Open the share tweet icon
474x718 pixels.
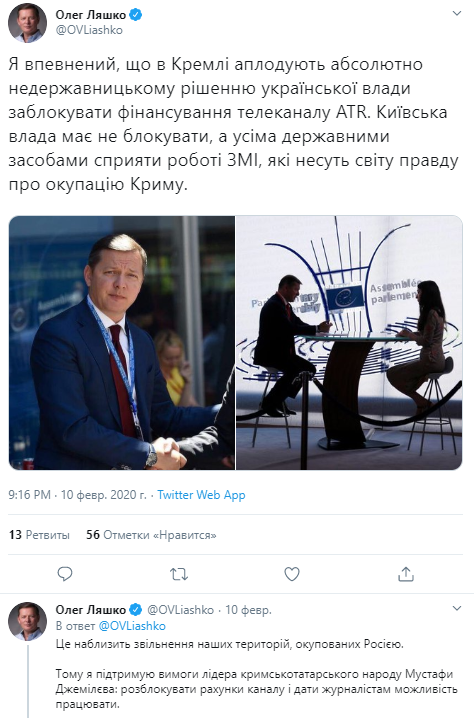pos(406,574)
